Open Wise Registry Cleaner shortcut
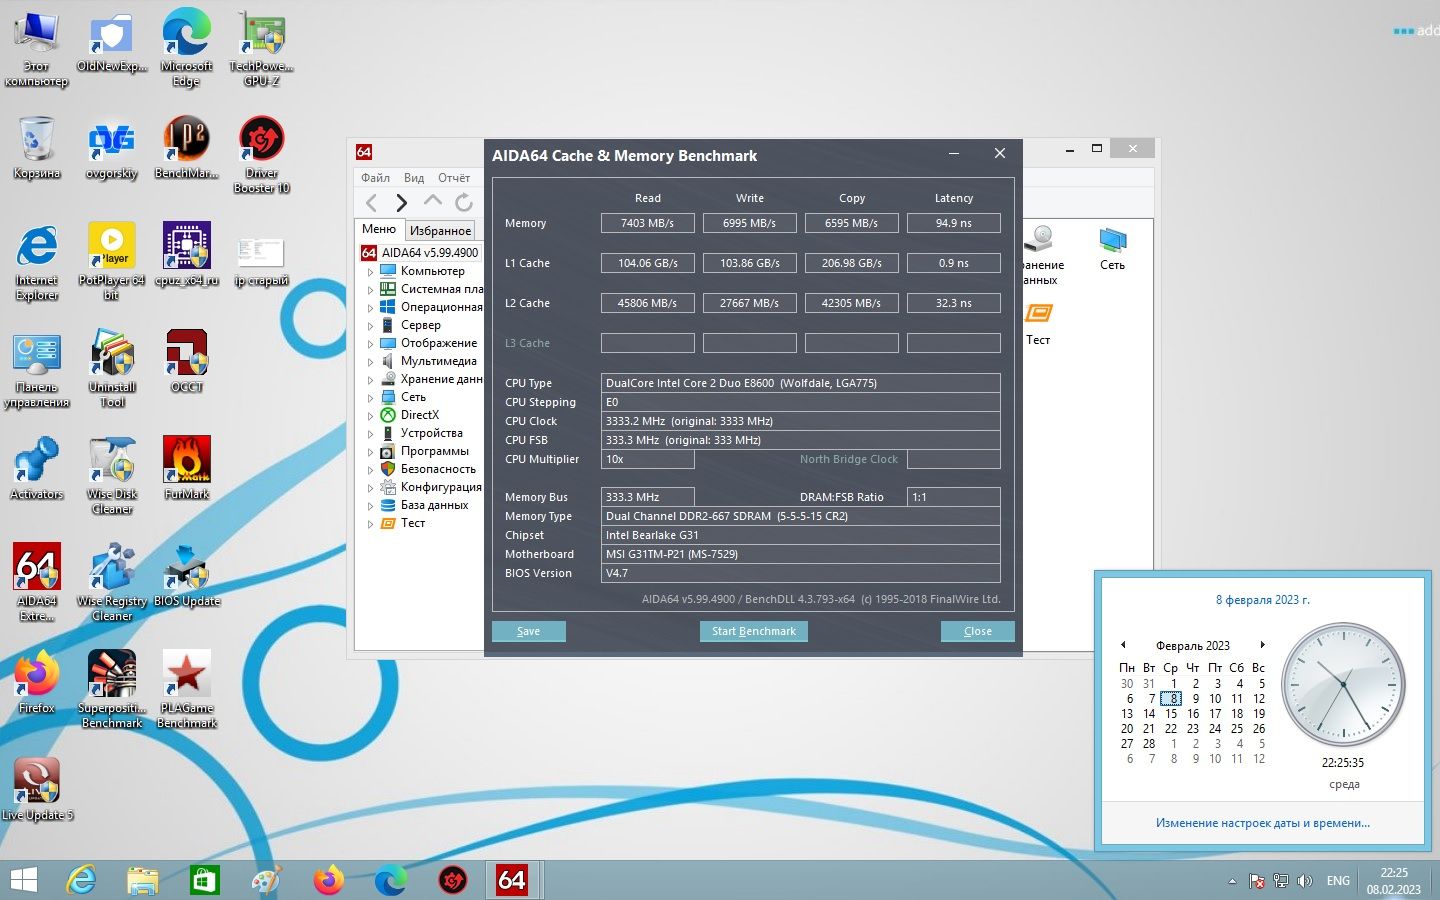 pos(112,581)
